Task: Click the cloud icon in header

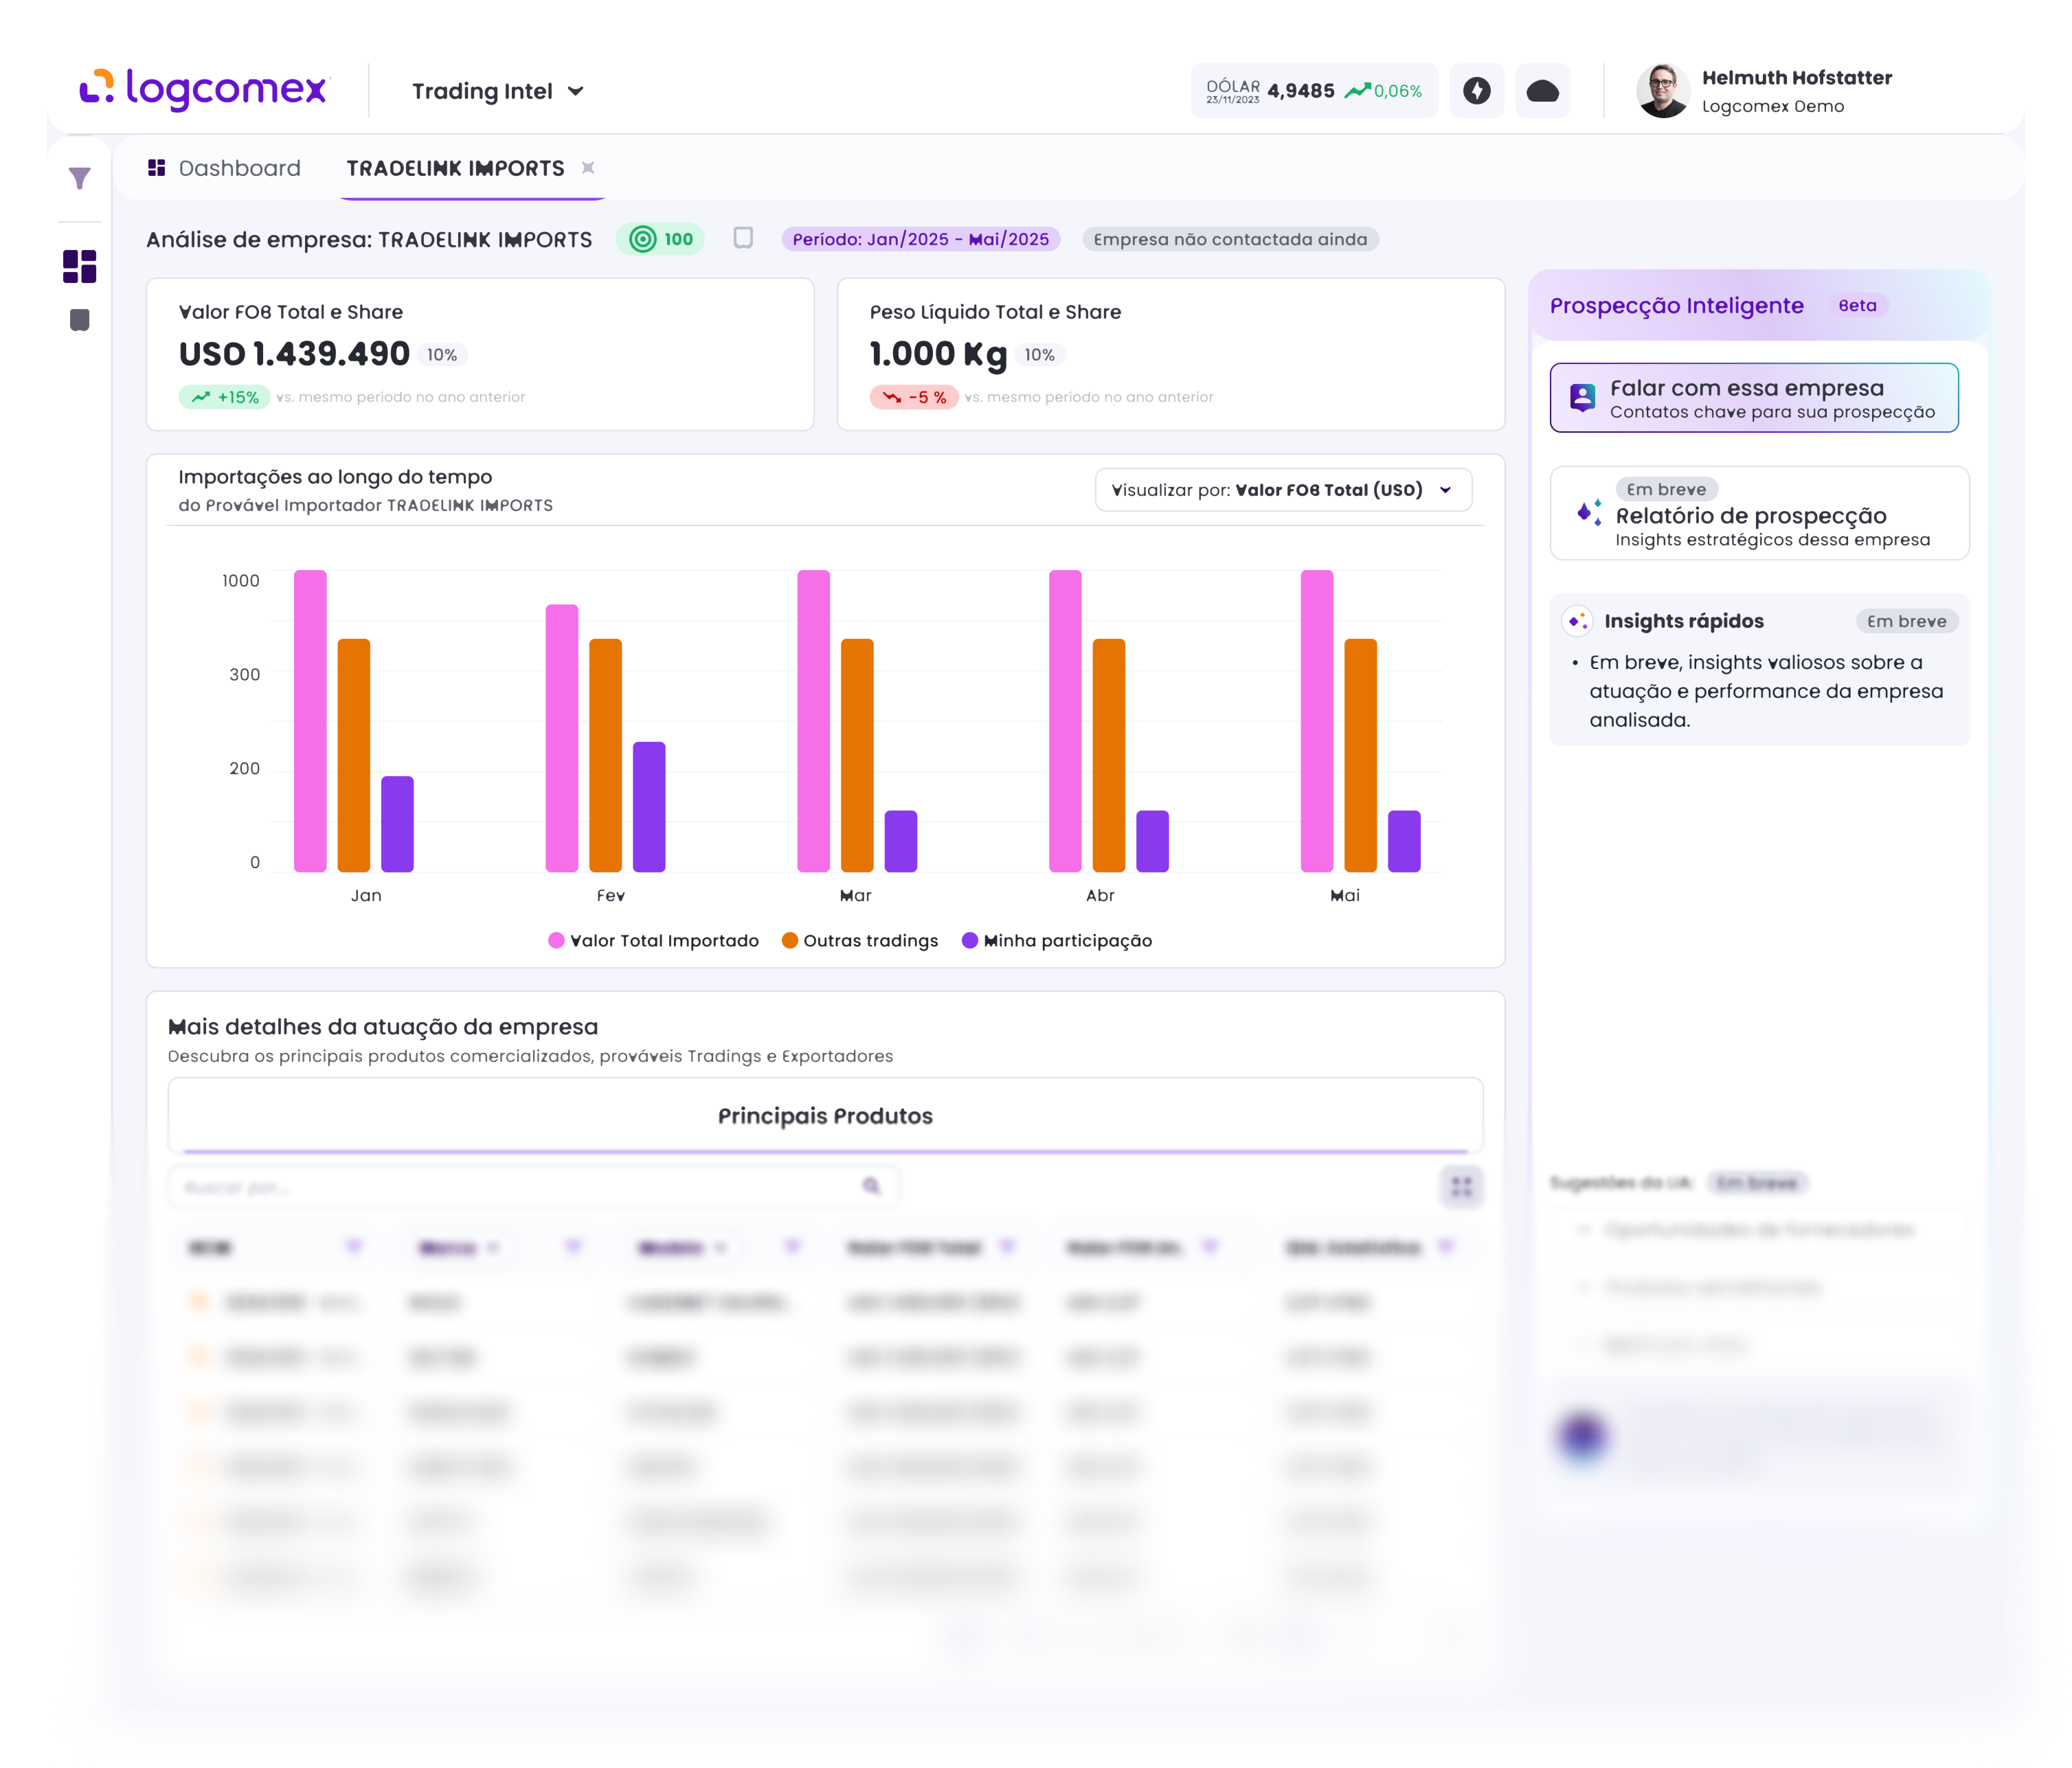Action: (x=1542, y=91)
